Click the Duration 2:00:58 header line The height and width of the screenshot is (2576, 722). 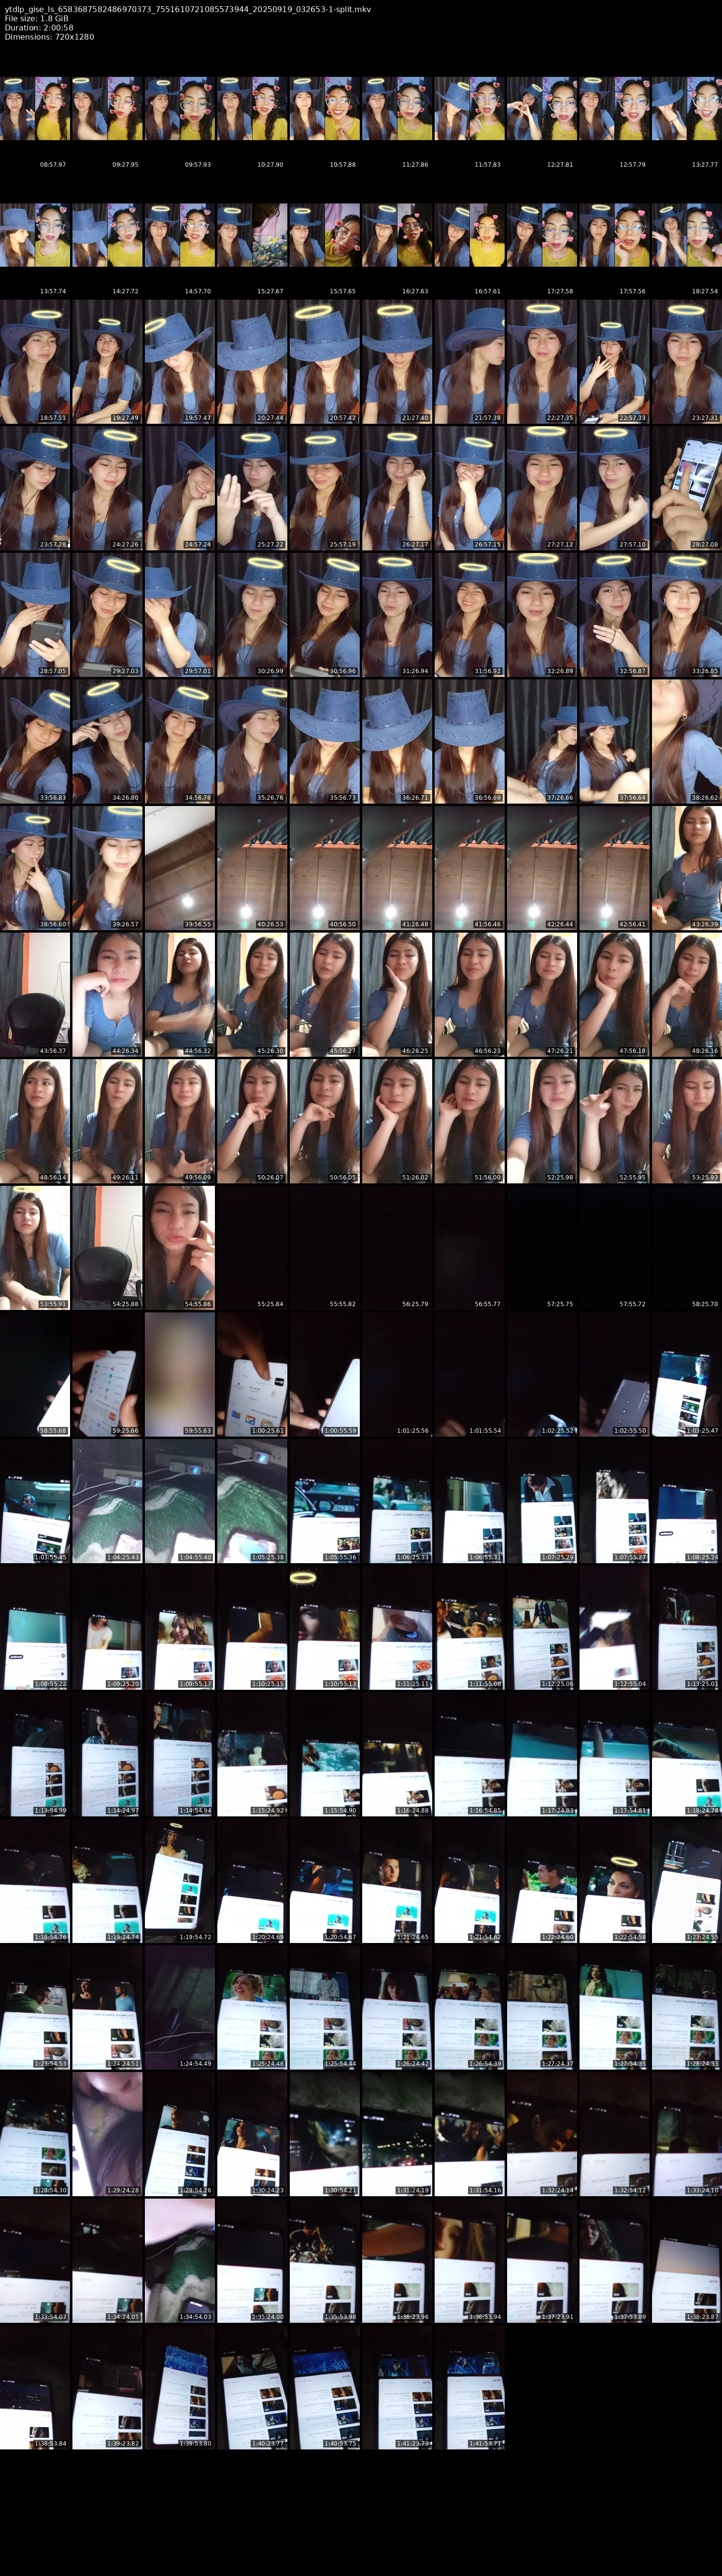[38, 27]
